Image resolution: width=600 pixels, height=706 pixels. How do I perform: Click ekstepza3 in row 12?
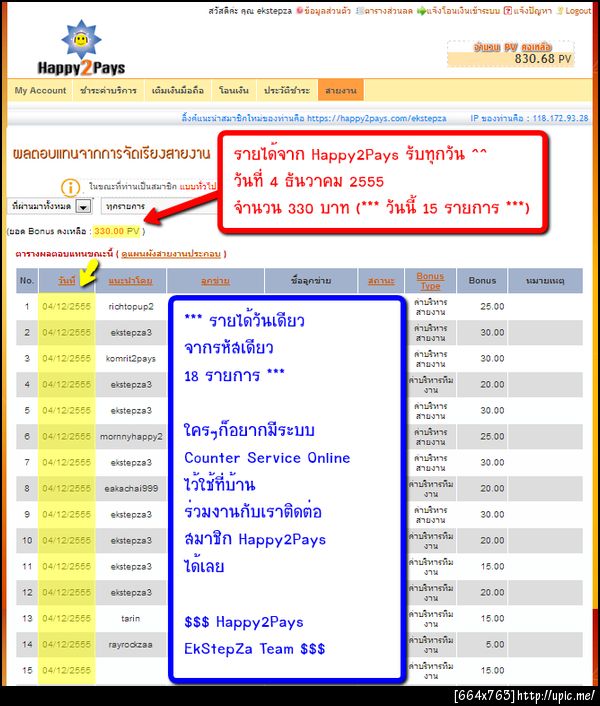pos(131,592)
